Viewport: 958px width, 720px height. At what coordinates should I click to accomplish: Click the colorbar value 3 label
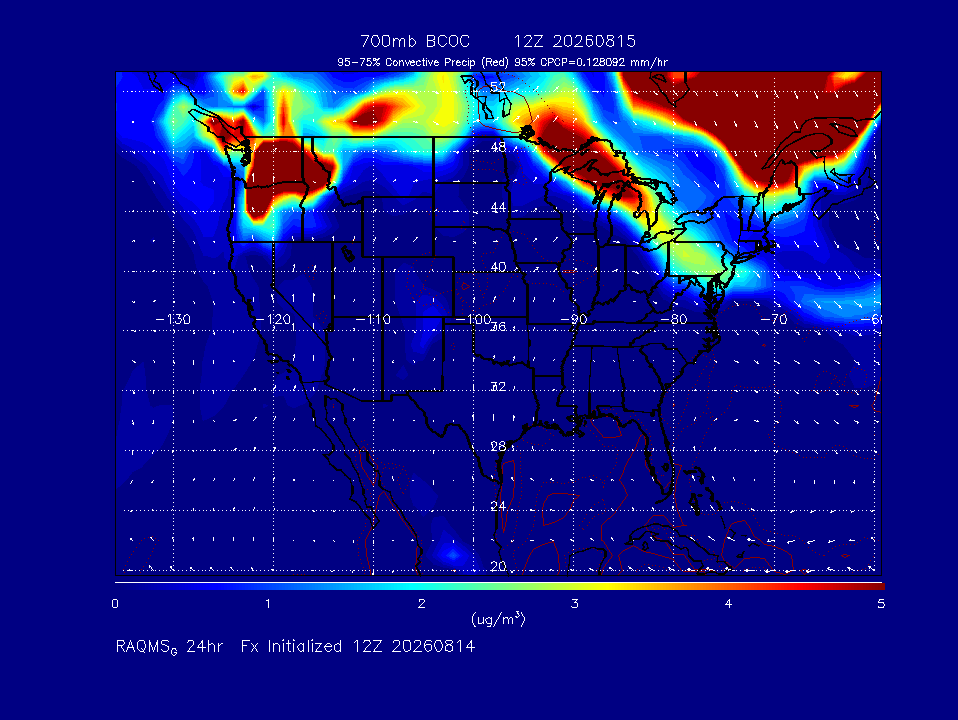pyautogui.click(x=574, y=604)
